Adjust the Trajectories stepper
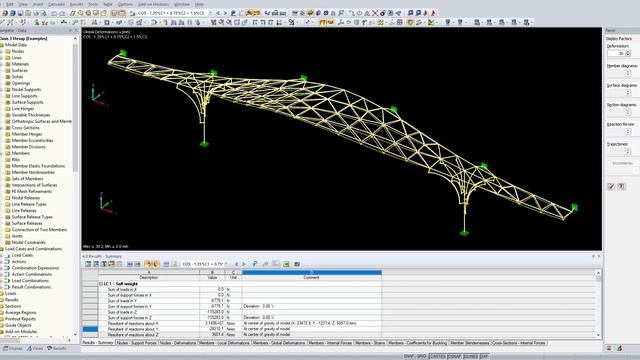Viewport: 640px width, 360px height. [x=628, y=151]
